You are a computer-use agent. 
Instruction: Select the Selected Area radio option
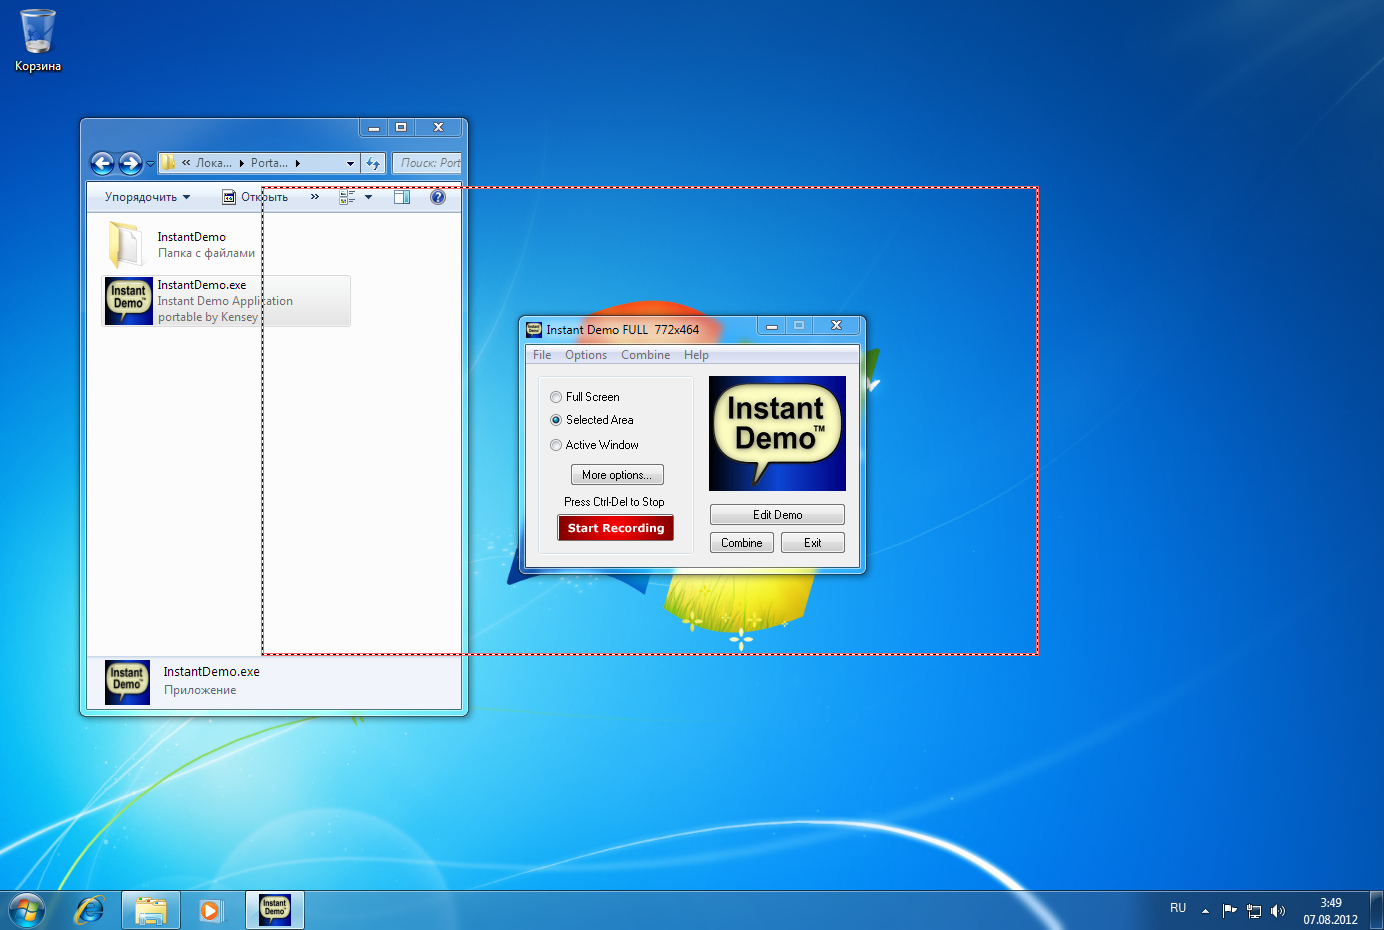point(592,420)
